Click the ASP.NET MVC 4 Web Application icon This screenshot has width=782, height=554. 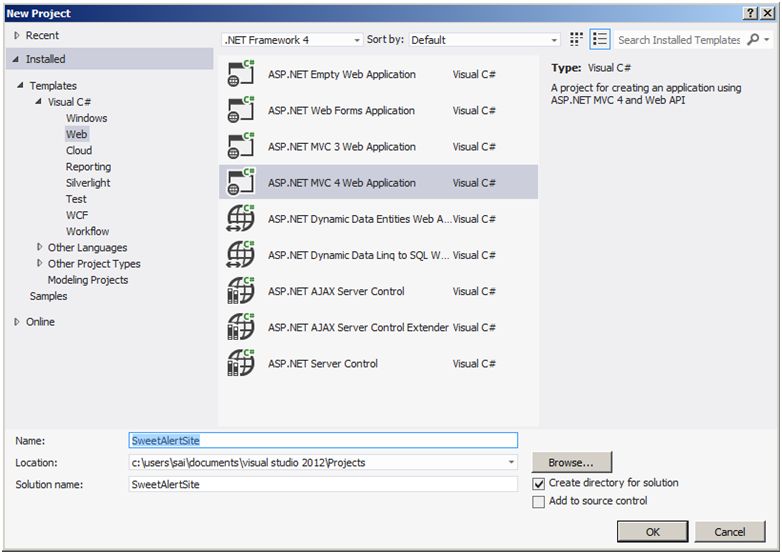(241, 183)
